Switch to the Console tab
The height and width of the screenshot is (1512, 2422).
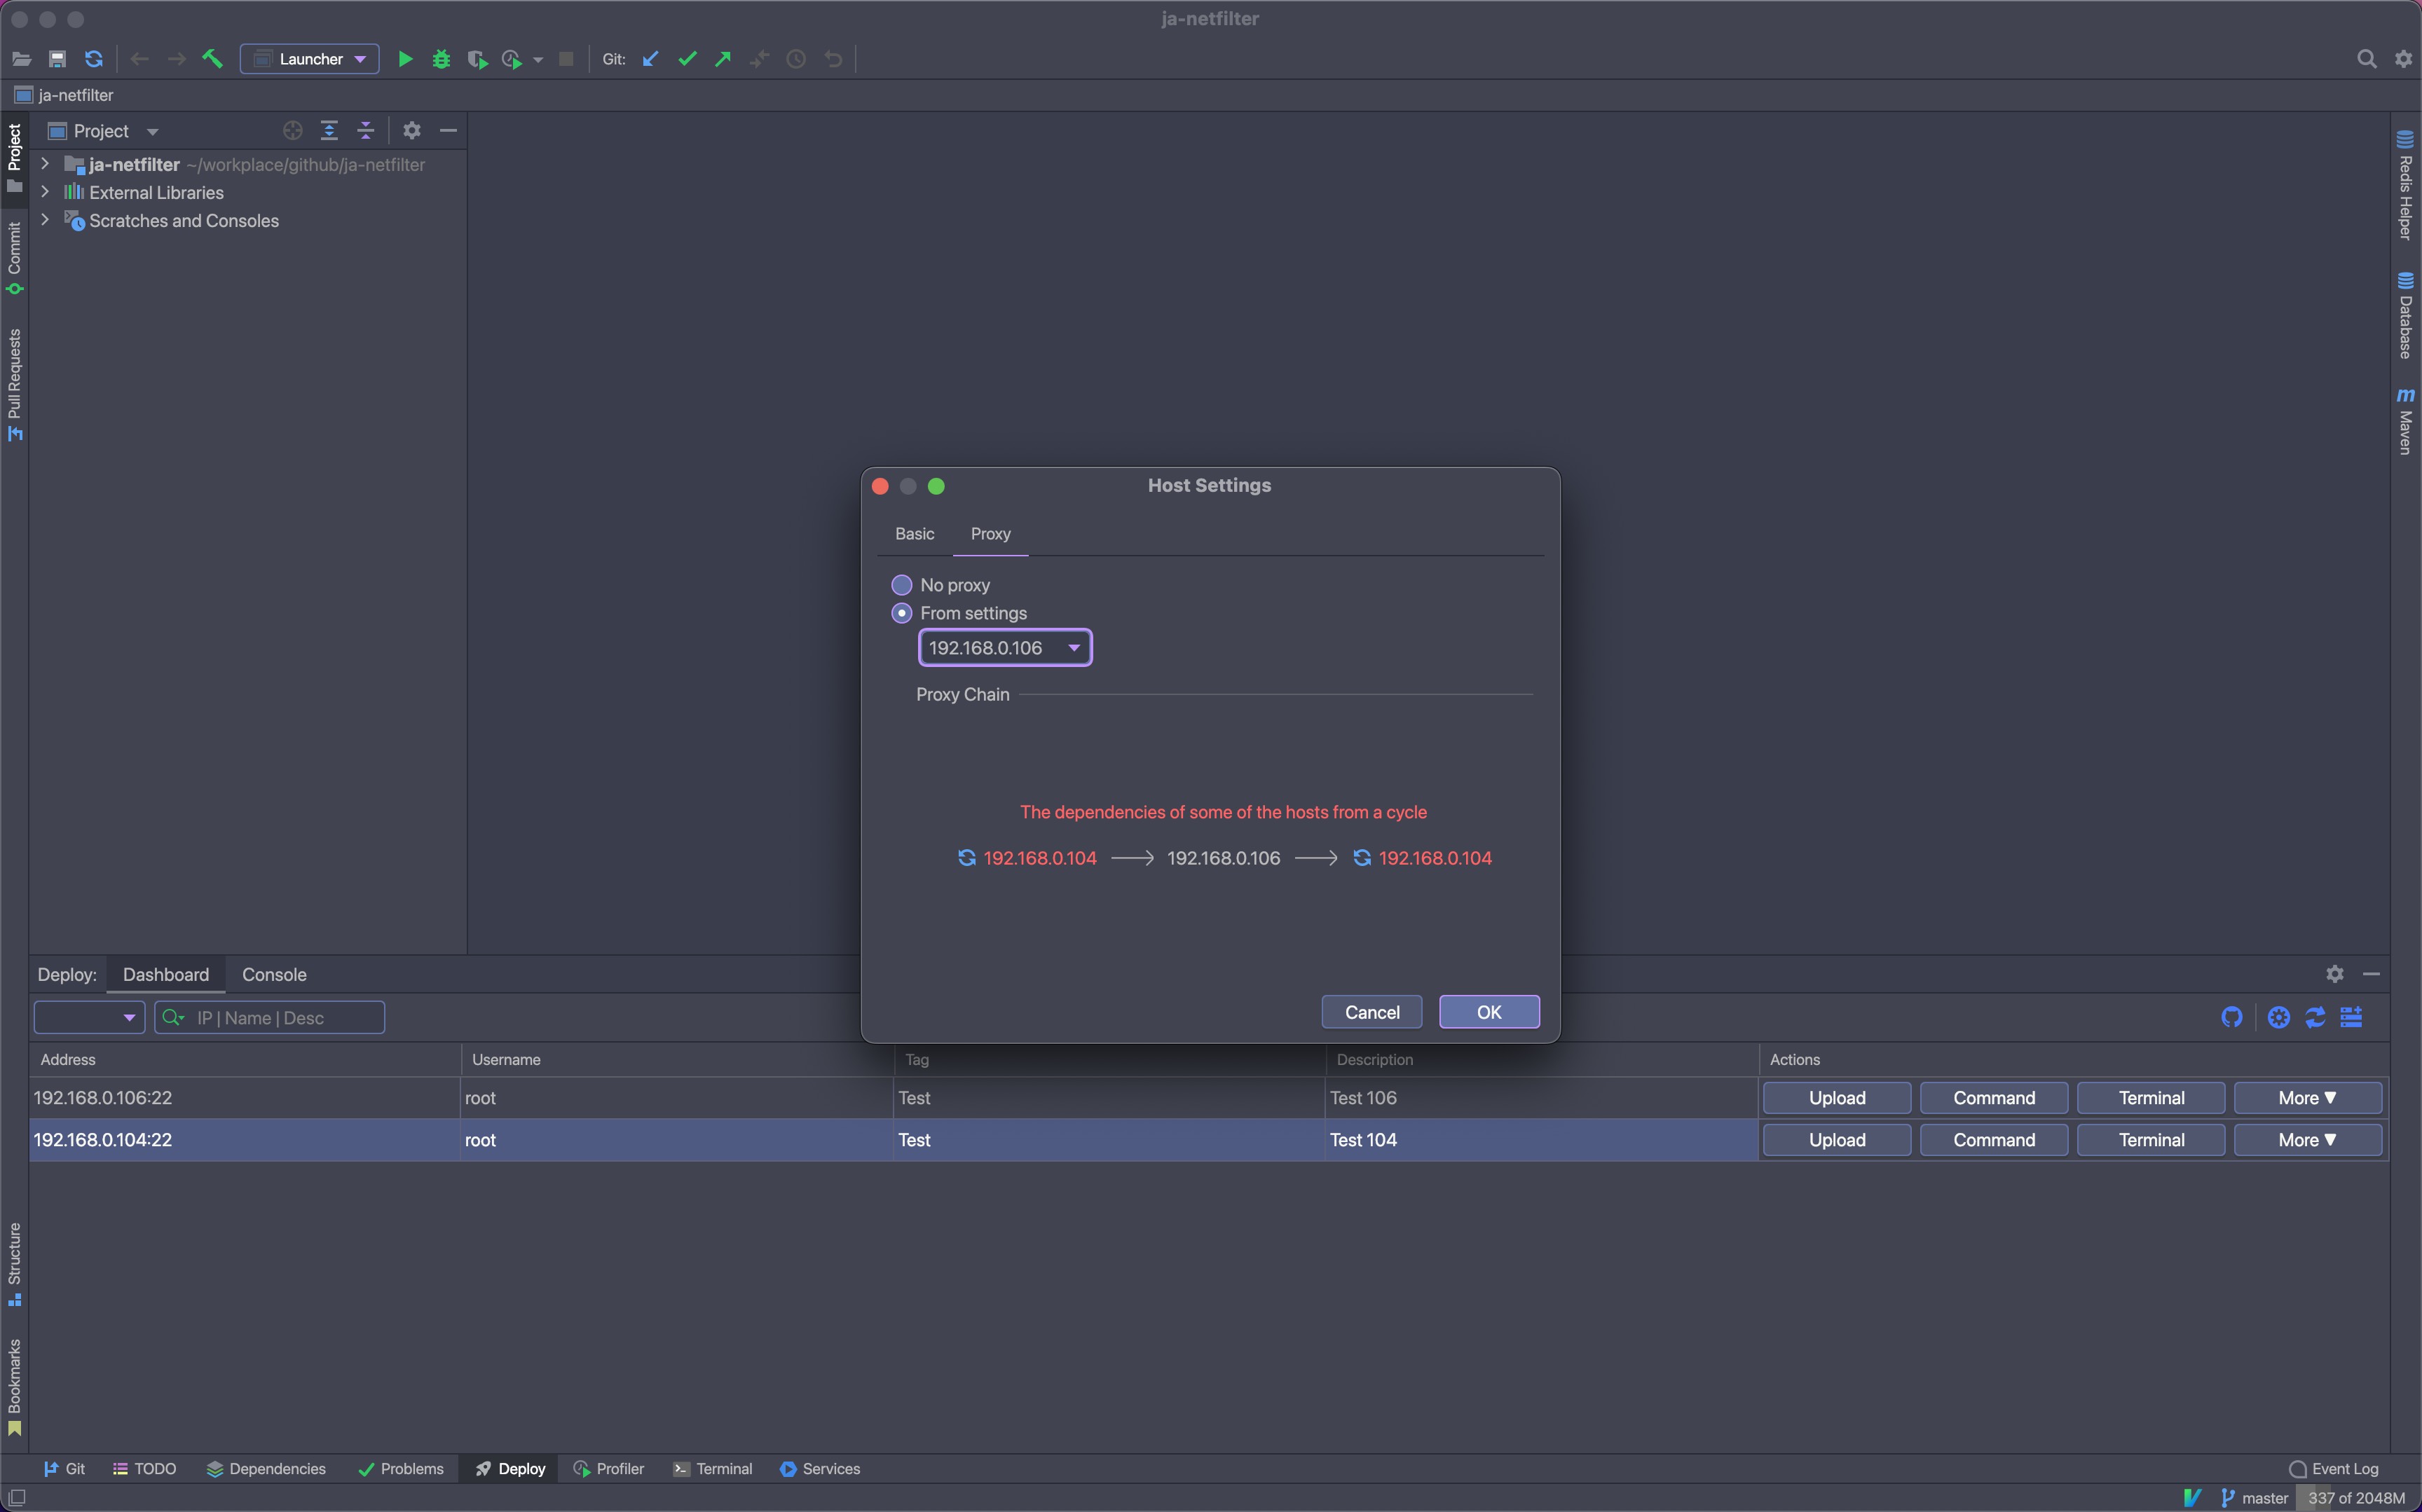pyautogui.click(x=274, y=975)
